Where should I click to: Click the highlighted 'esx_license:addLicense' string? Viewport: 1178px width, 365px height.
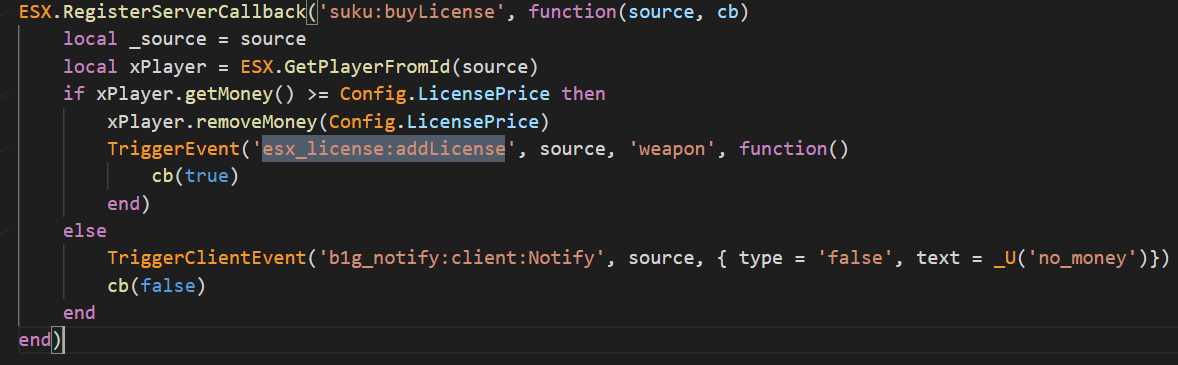(383, 149)
